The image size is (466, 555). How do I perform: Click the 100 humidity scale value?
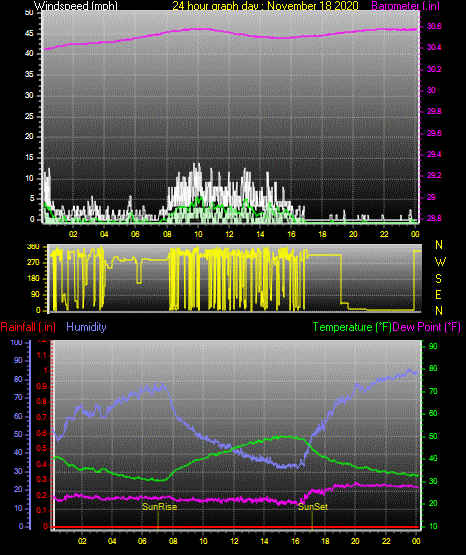[x=16, y=342]
